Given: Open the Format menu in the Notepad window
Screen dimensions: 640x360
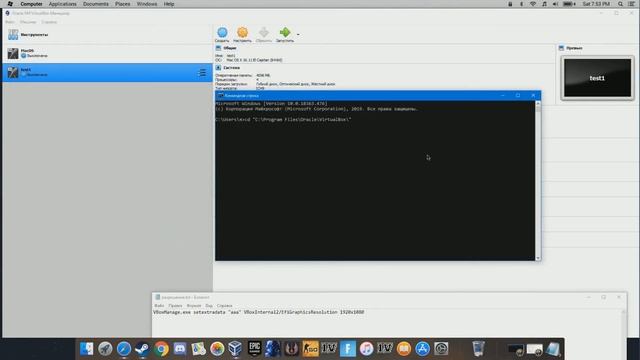Looking at the screenshot, I should 194,305.
